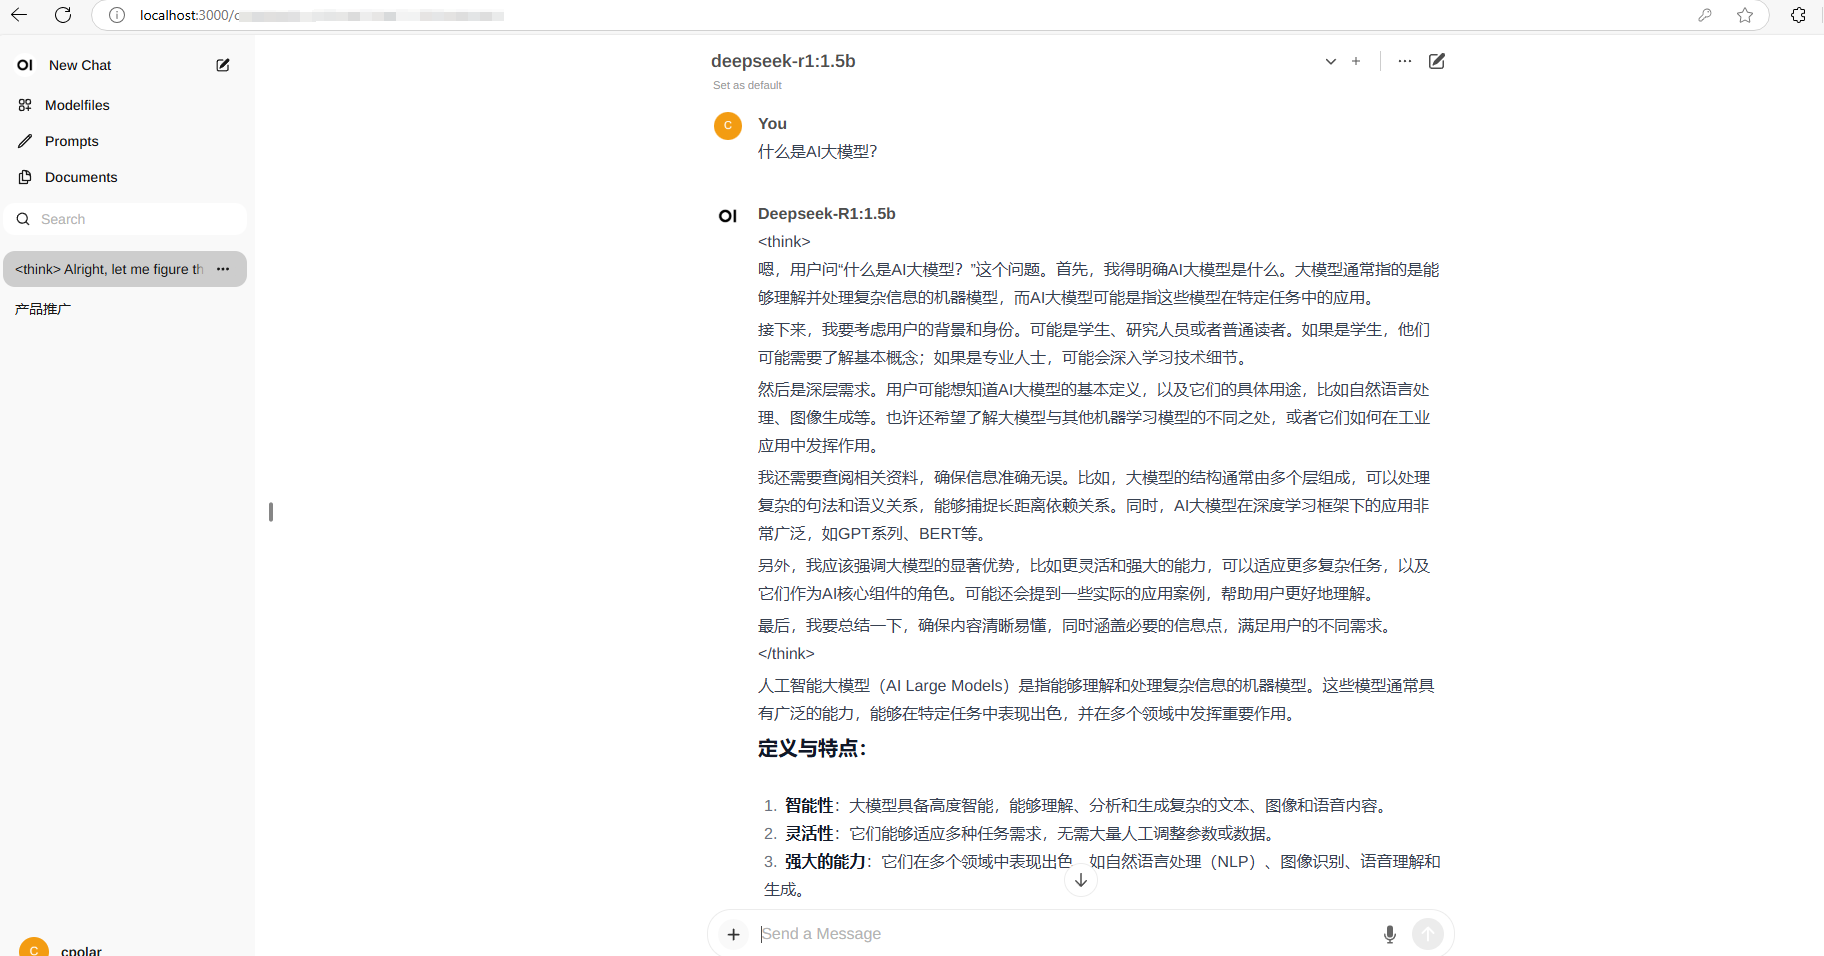The width and height of the screenshot is (1824, 956).
Task: Create new chat from header edit icon
Action: 1437,61
